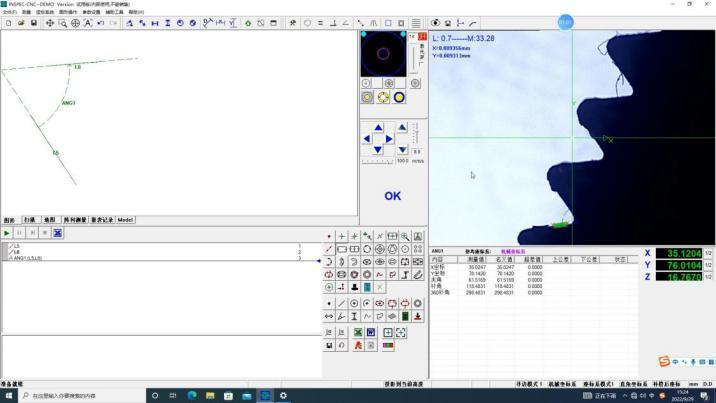The width and height of the screenshot is (716, 403).
Task: Open the second menu in the menu bar
Action: [x=25, y=12]
